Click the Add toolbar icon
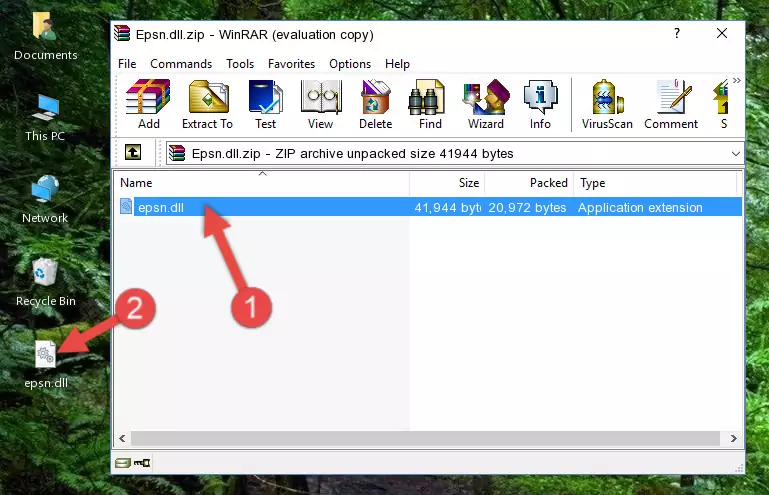This screenshot has width=769, height=495. click(148, 104)
